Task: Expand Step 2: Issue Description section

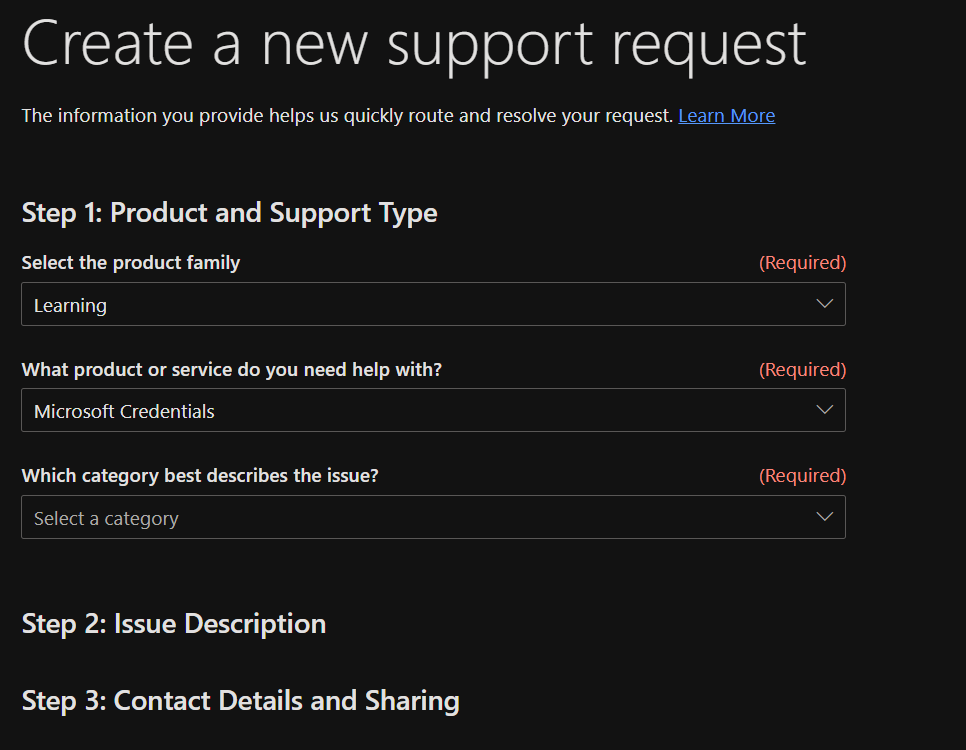Action: point(174,624)
